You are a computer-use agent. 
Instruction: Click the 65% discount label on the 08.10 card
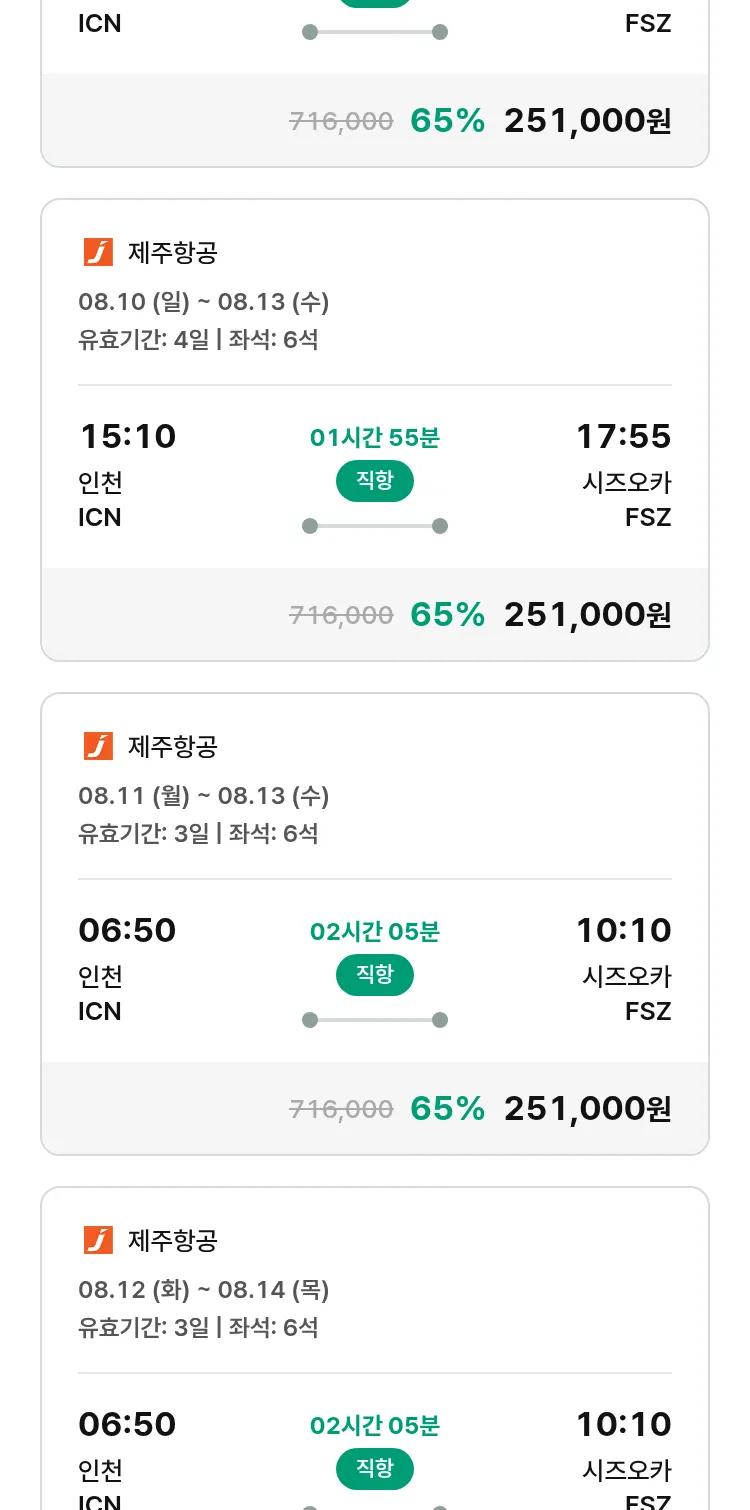[447, 614]
